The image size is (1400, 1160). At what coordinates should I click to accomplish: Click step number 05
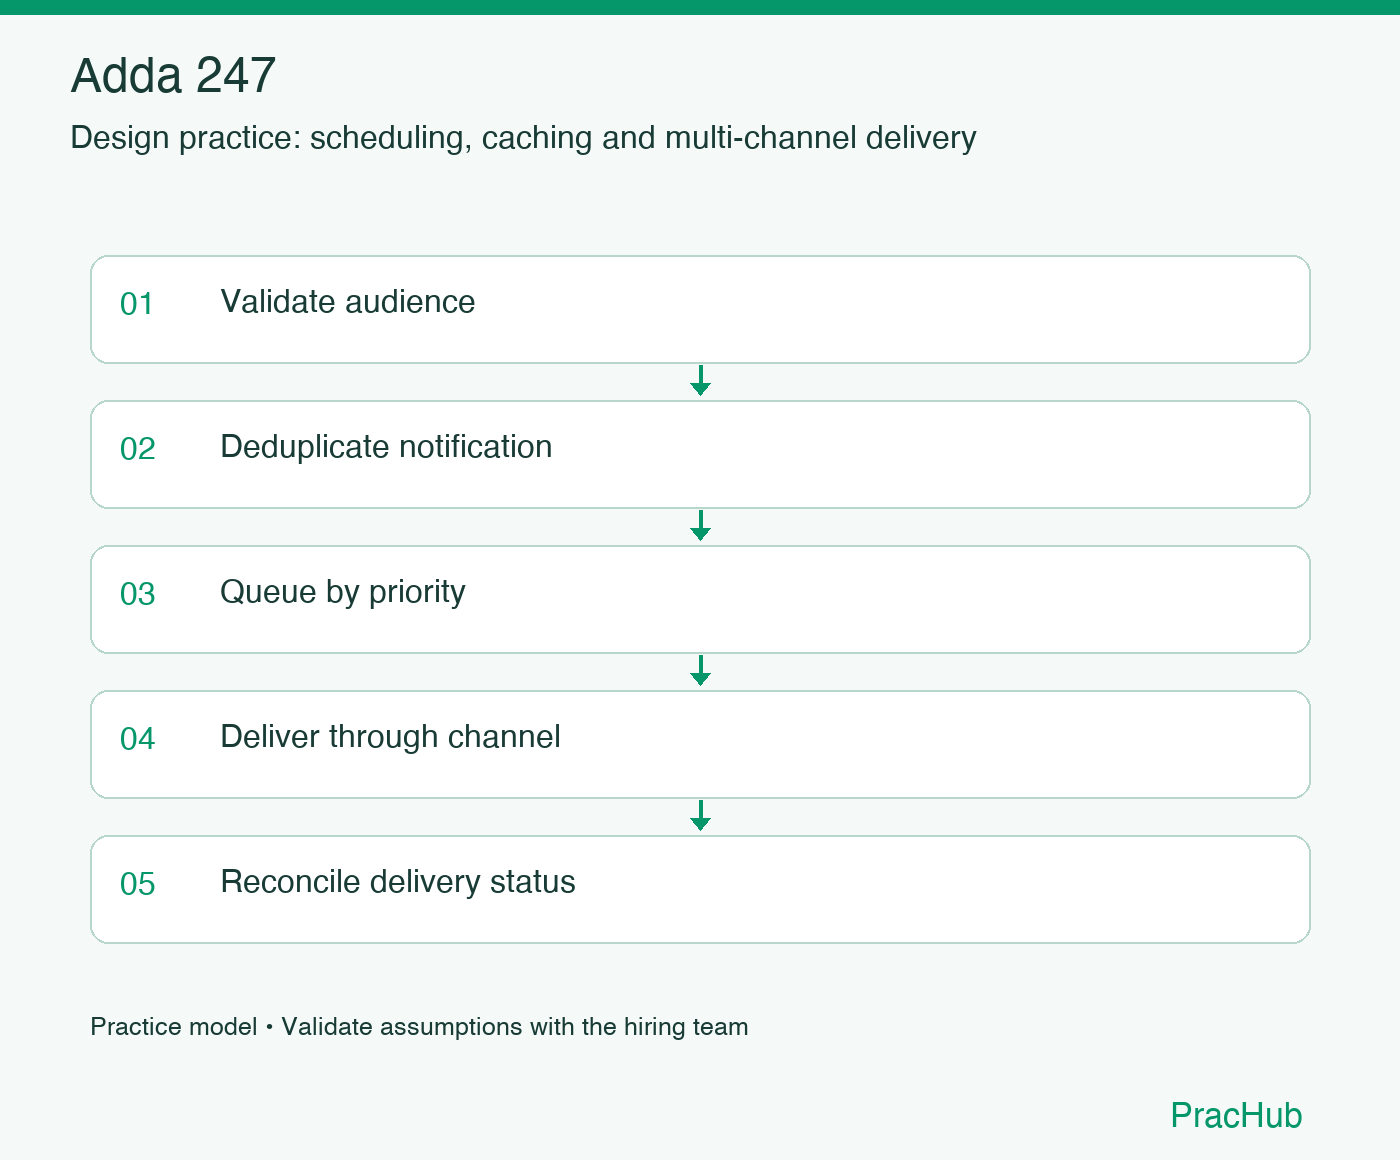(137, 884)
